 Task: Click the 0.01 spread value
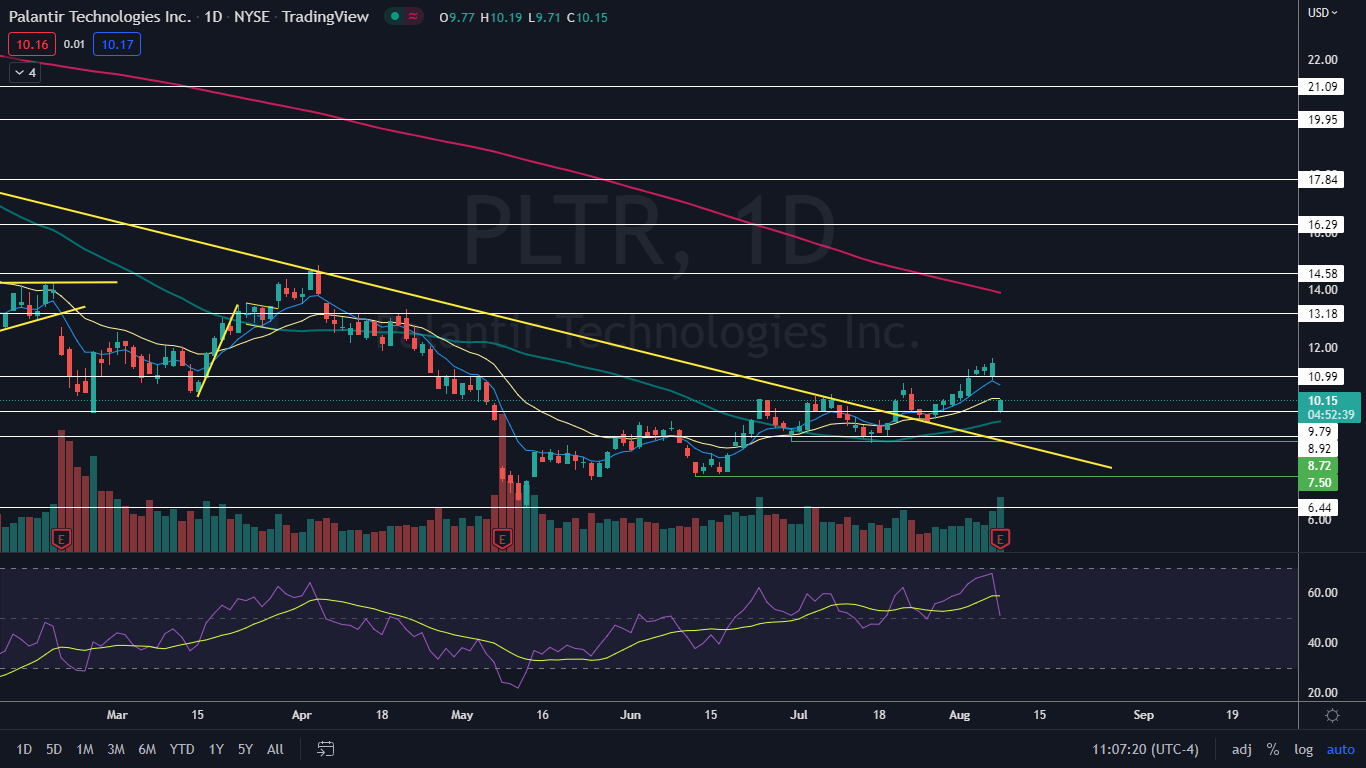pyautogui.click(x=74, y=43)
